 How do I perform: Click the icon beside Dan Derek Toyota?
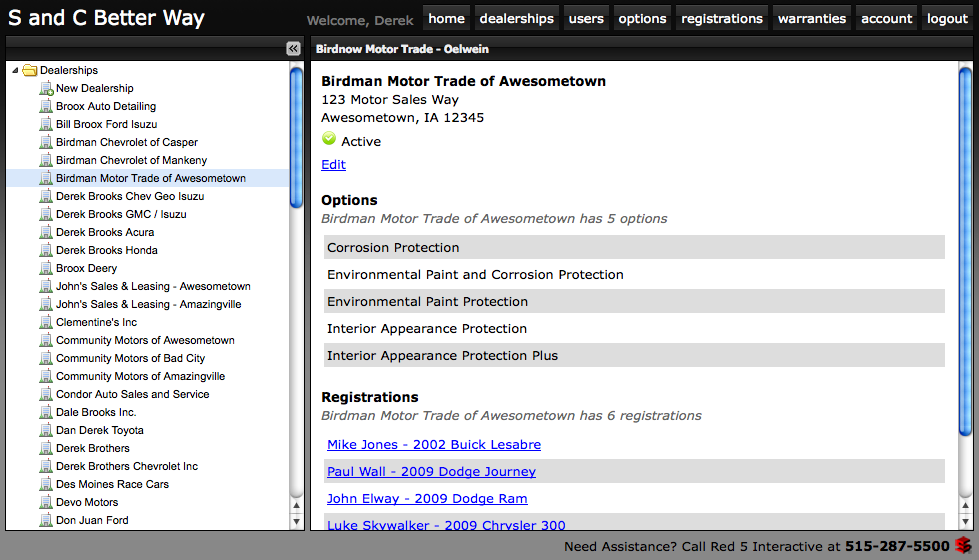tap(45, 431)
